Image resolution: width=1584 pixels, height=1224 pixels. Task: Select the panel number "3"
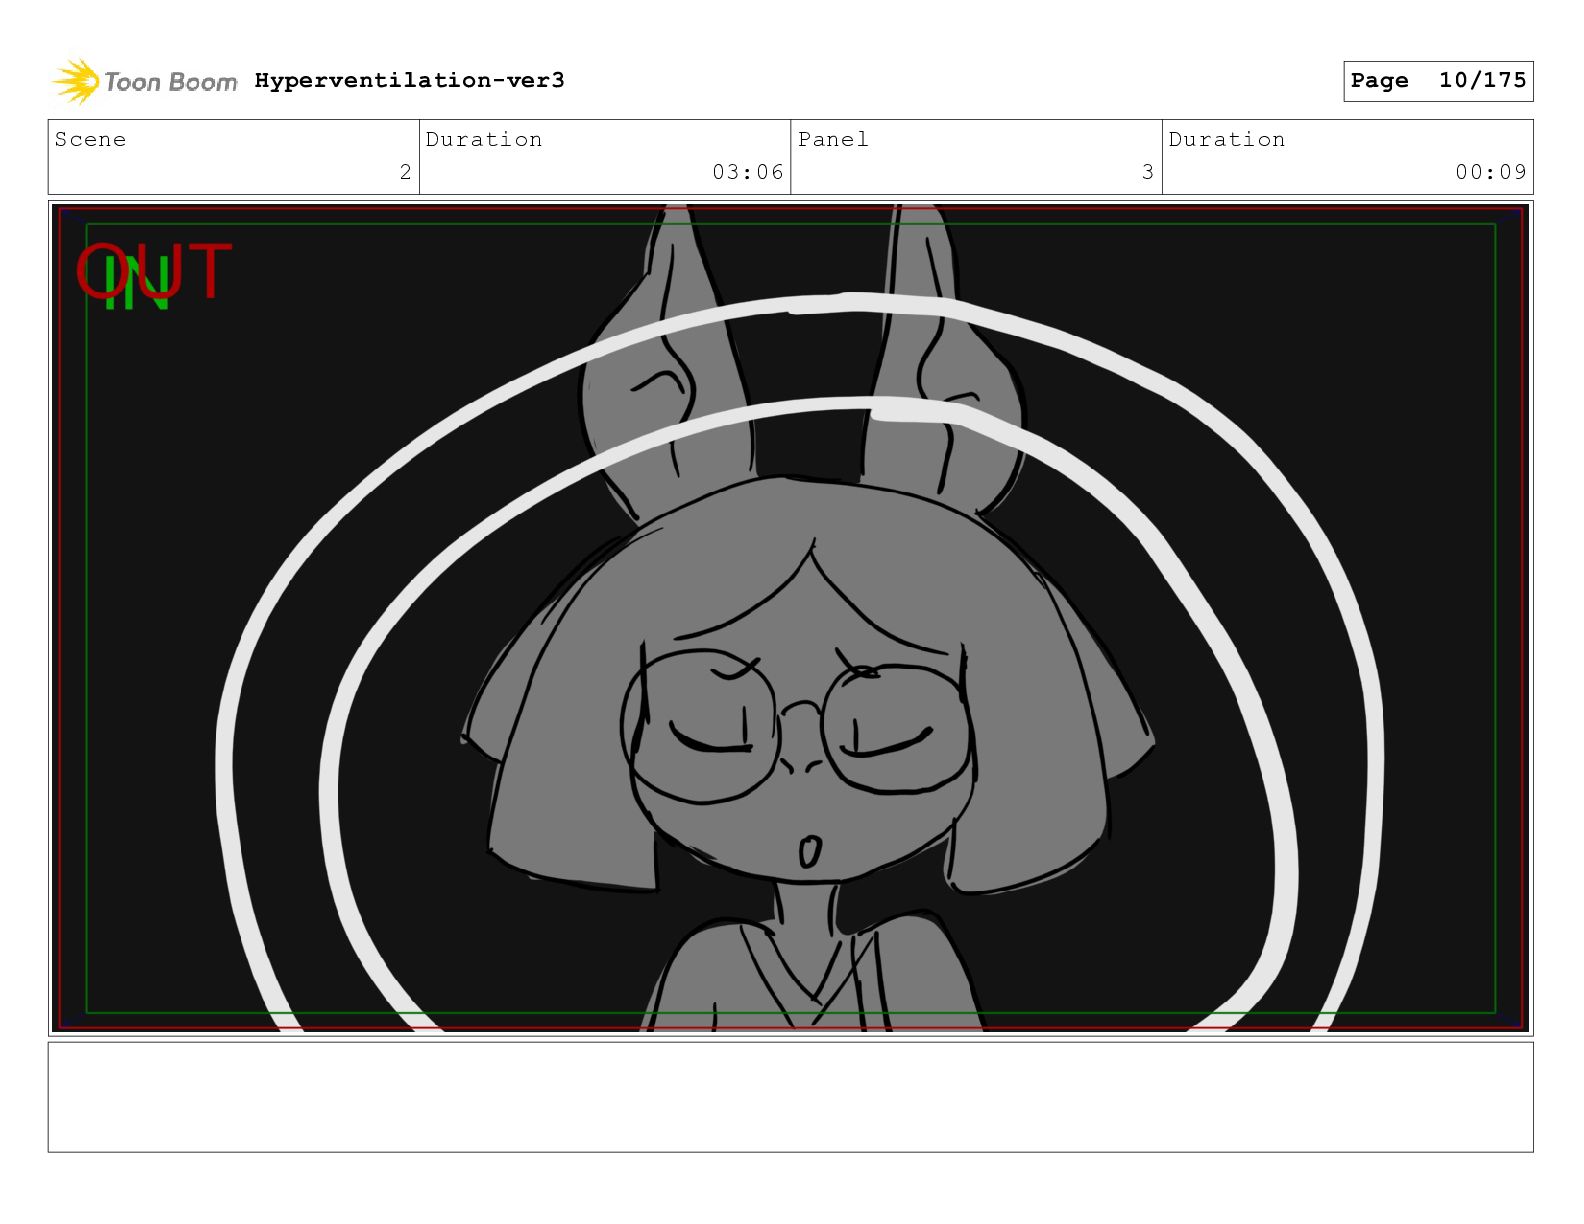[1148, 172]
